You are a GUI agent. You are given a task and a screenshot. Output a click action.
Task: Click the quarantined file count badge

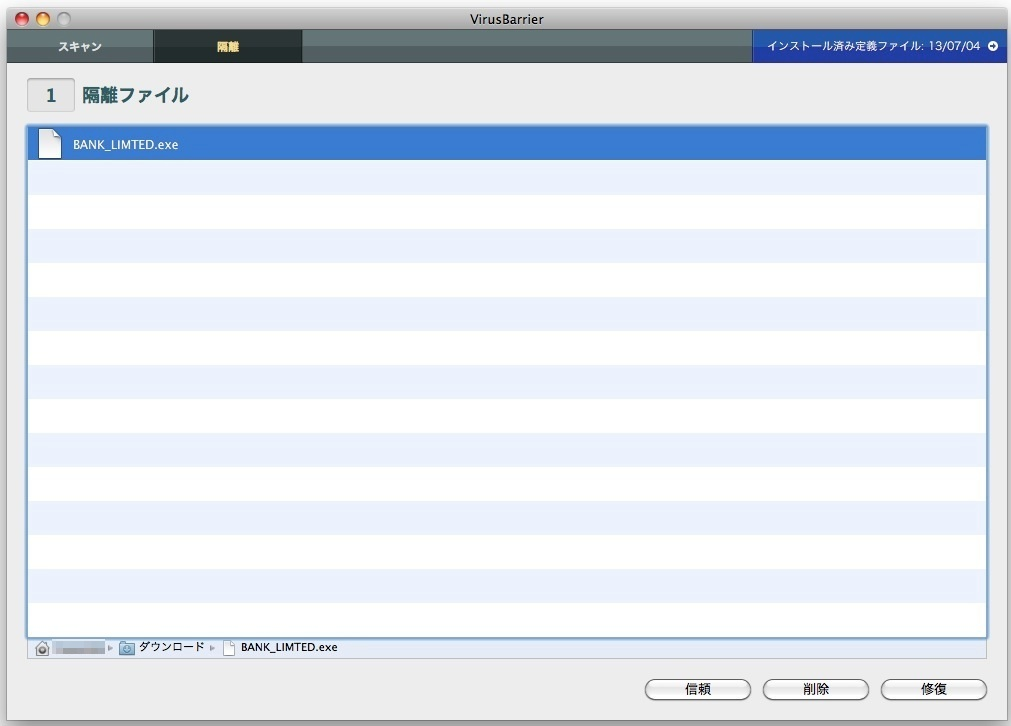point(51,95)
